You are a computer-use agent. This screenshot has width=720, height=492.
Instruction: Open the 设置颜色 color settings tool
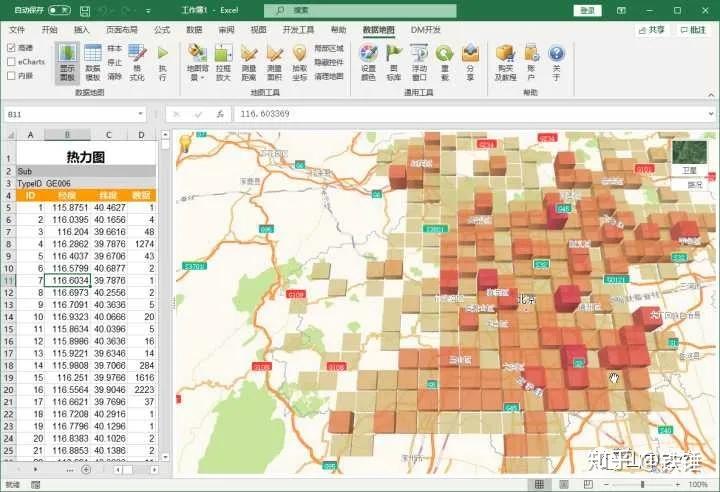pyautogui.click(x=368, y=63)
